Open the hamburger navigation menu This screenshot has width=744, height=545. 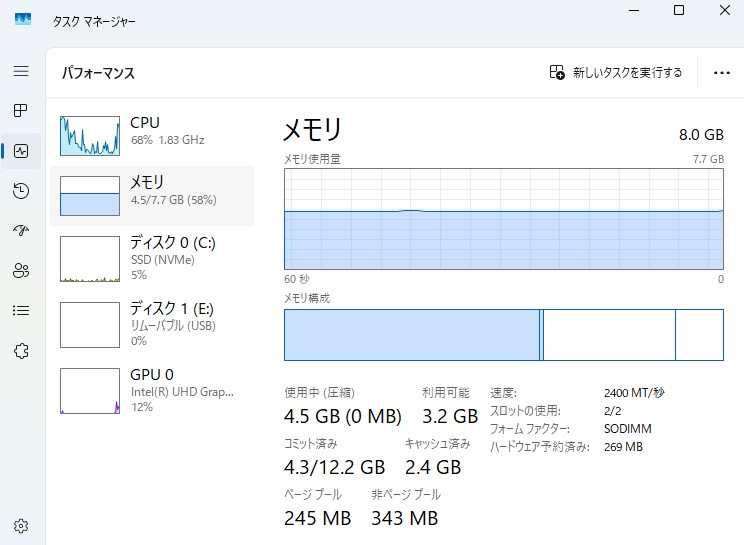point(21,72)
